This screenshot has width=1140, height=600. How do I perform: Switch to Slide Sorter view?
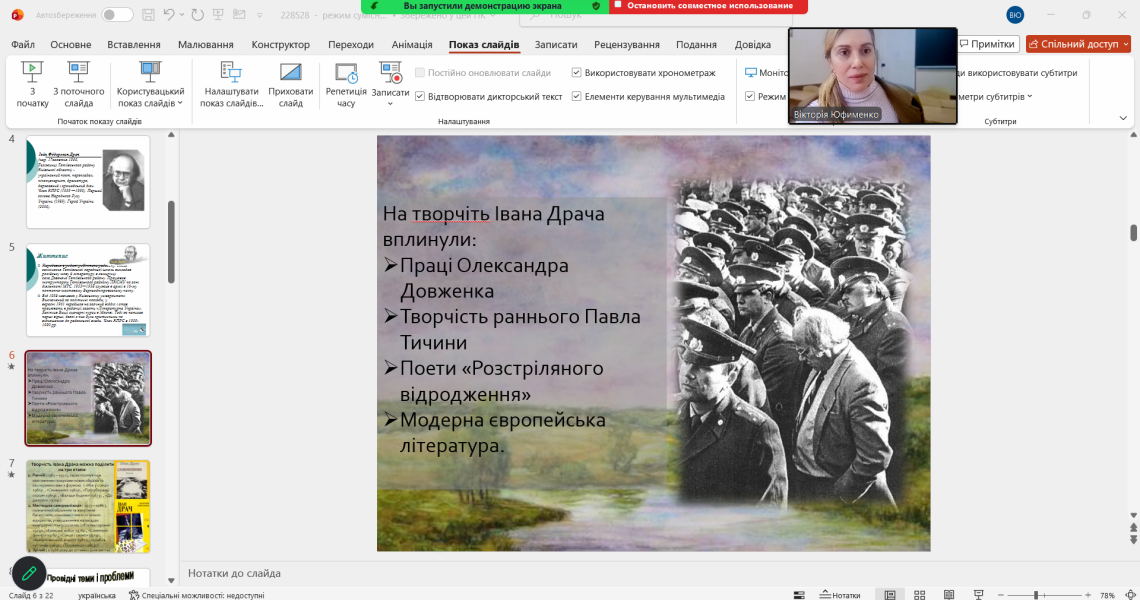(920, 595)
